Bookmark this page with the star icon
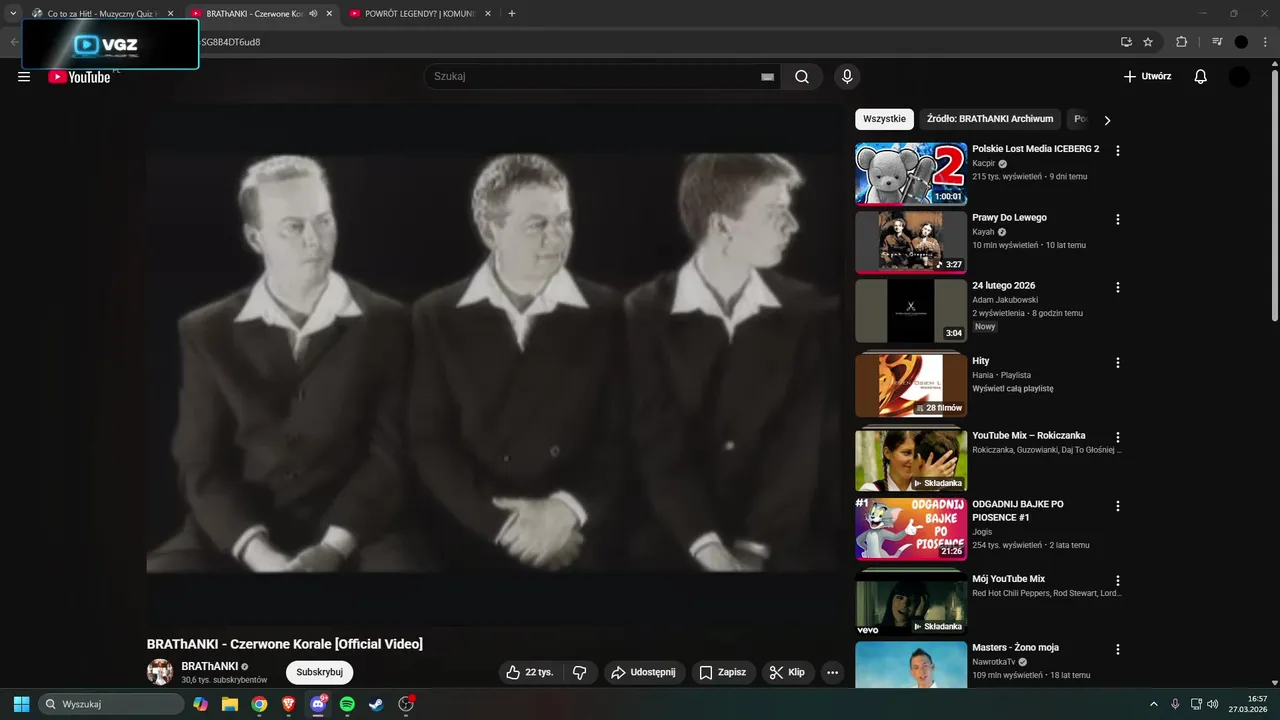 point(1148,42)
